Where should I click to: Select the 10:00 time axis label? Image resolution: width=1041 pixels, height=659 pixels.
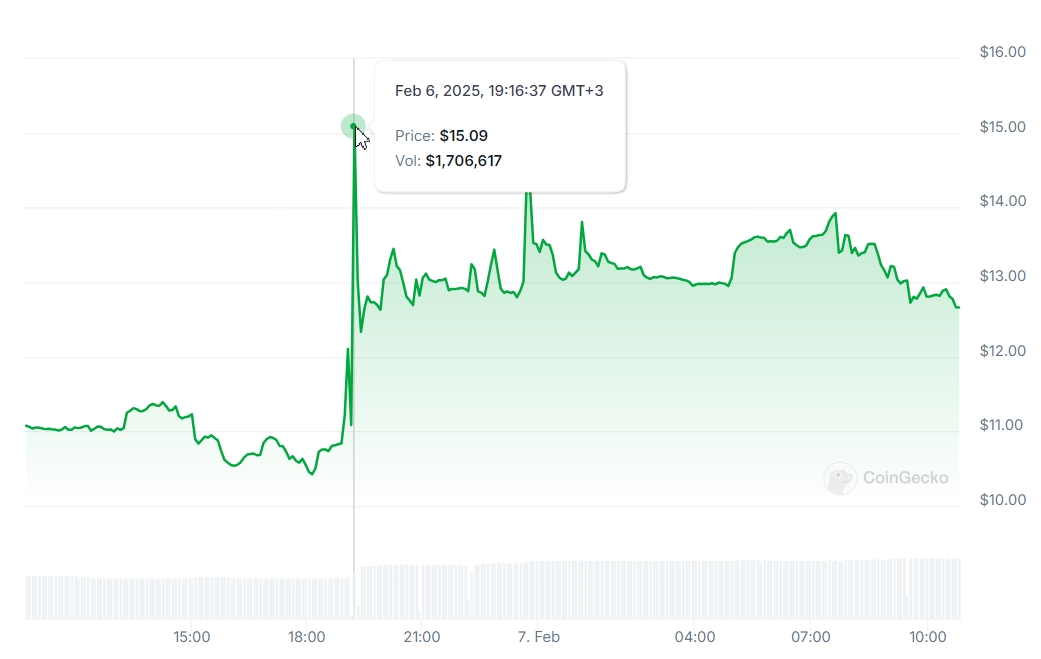pyautogui.click(x=928, y=636)
